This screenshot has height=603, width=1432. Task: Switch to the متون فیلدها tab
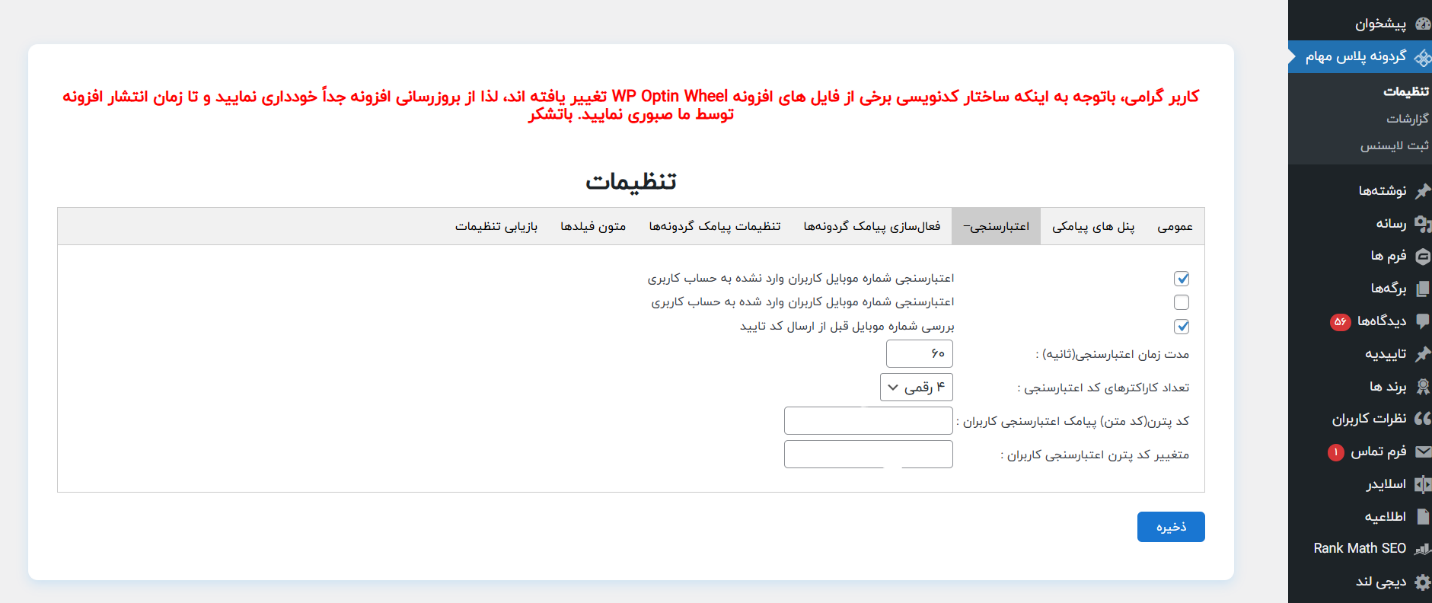[593, 227]
